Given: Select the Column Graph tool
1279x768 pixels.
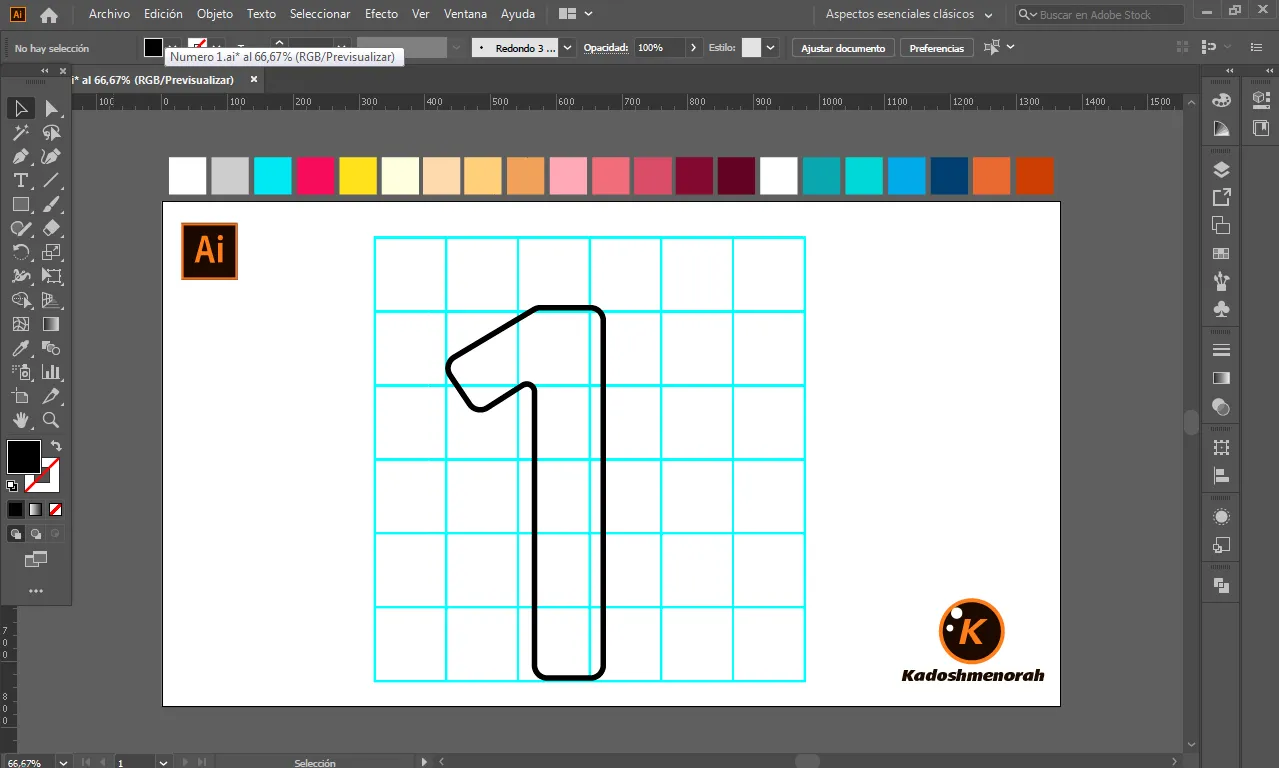Looking at the screenshot, I should click(x=51, y=372).
